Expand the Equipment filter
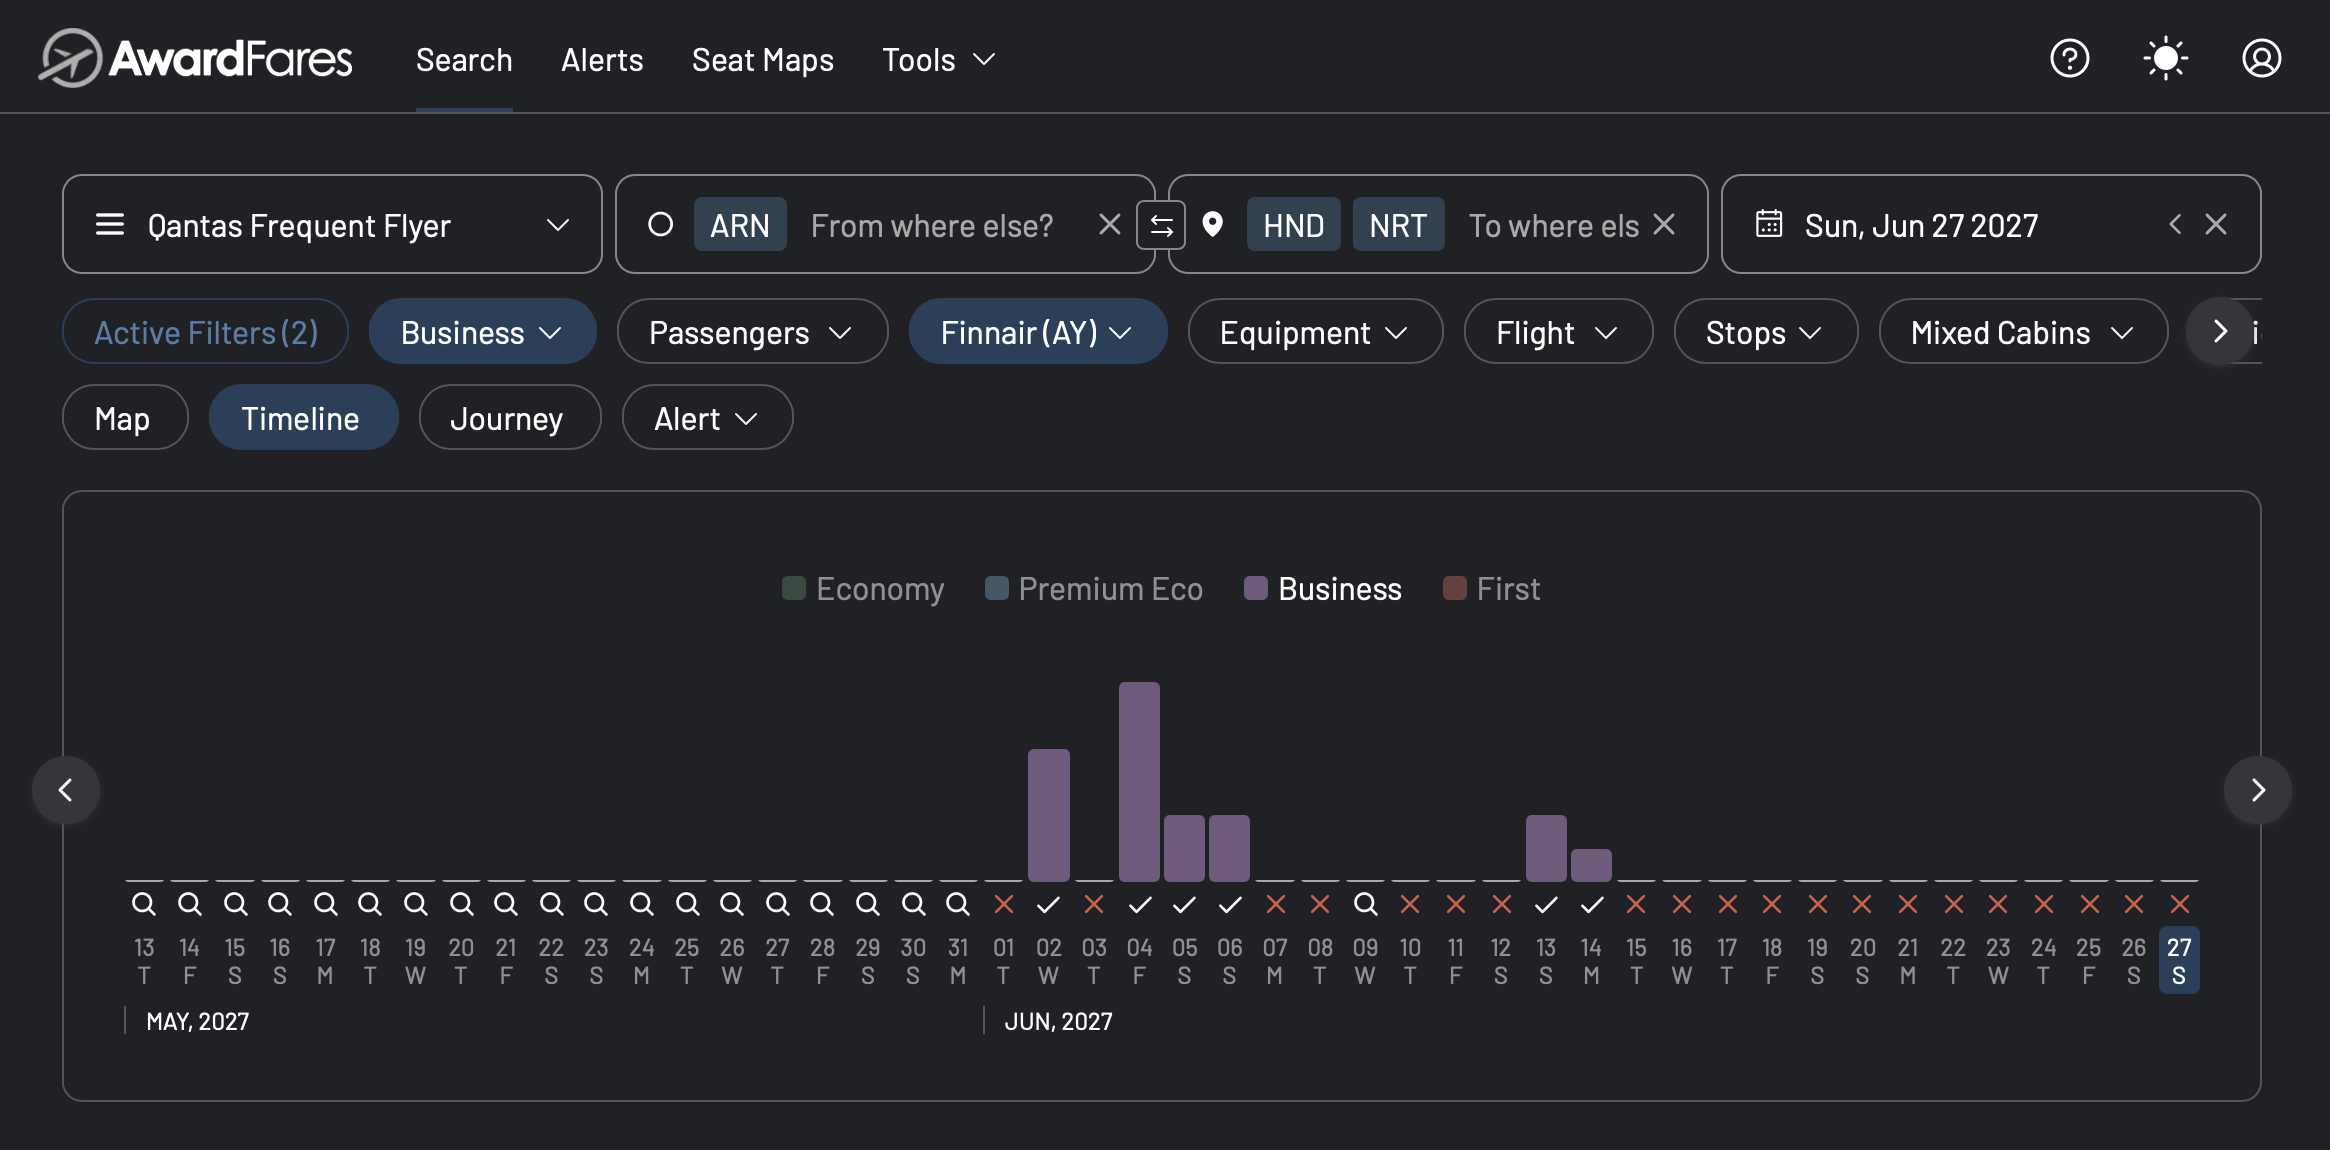The width and height of the screenshot is (2330, 1150). pos(1315,332)
